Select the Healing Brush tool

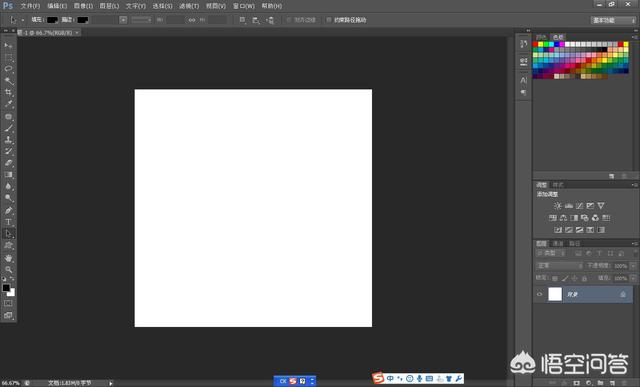click(x=8, y=116)
